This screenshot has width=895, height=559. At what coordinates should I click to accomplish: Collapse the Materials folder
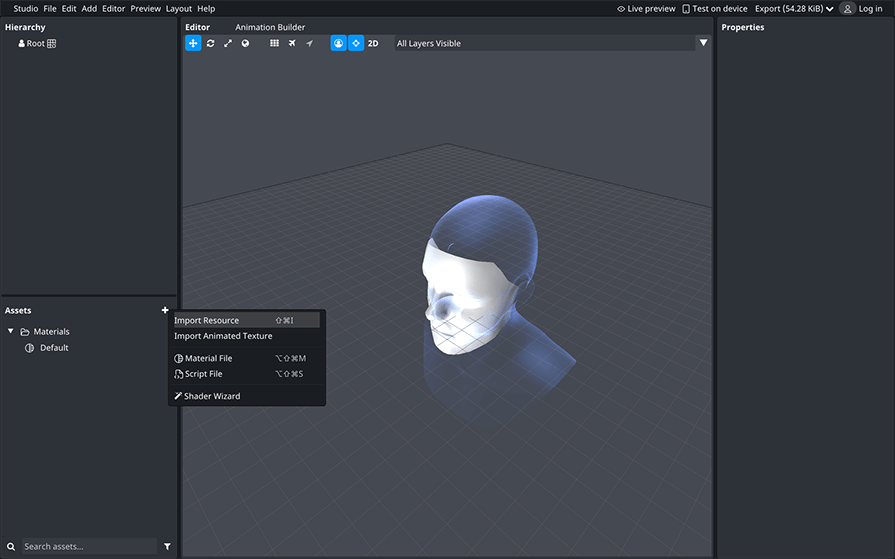[11, 332]
